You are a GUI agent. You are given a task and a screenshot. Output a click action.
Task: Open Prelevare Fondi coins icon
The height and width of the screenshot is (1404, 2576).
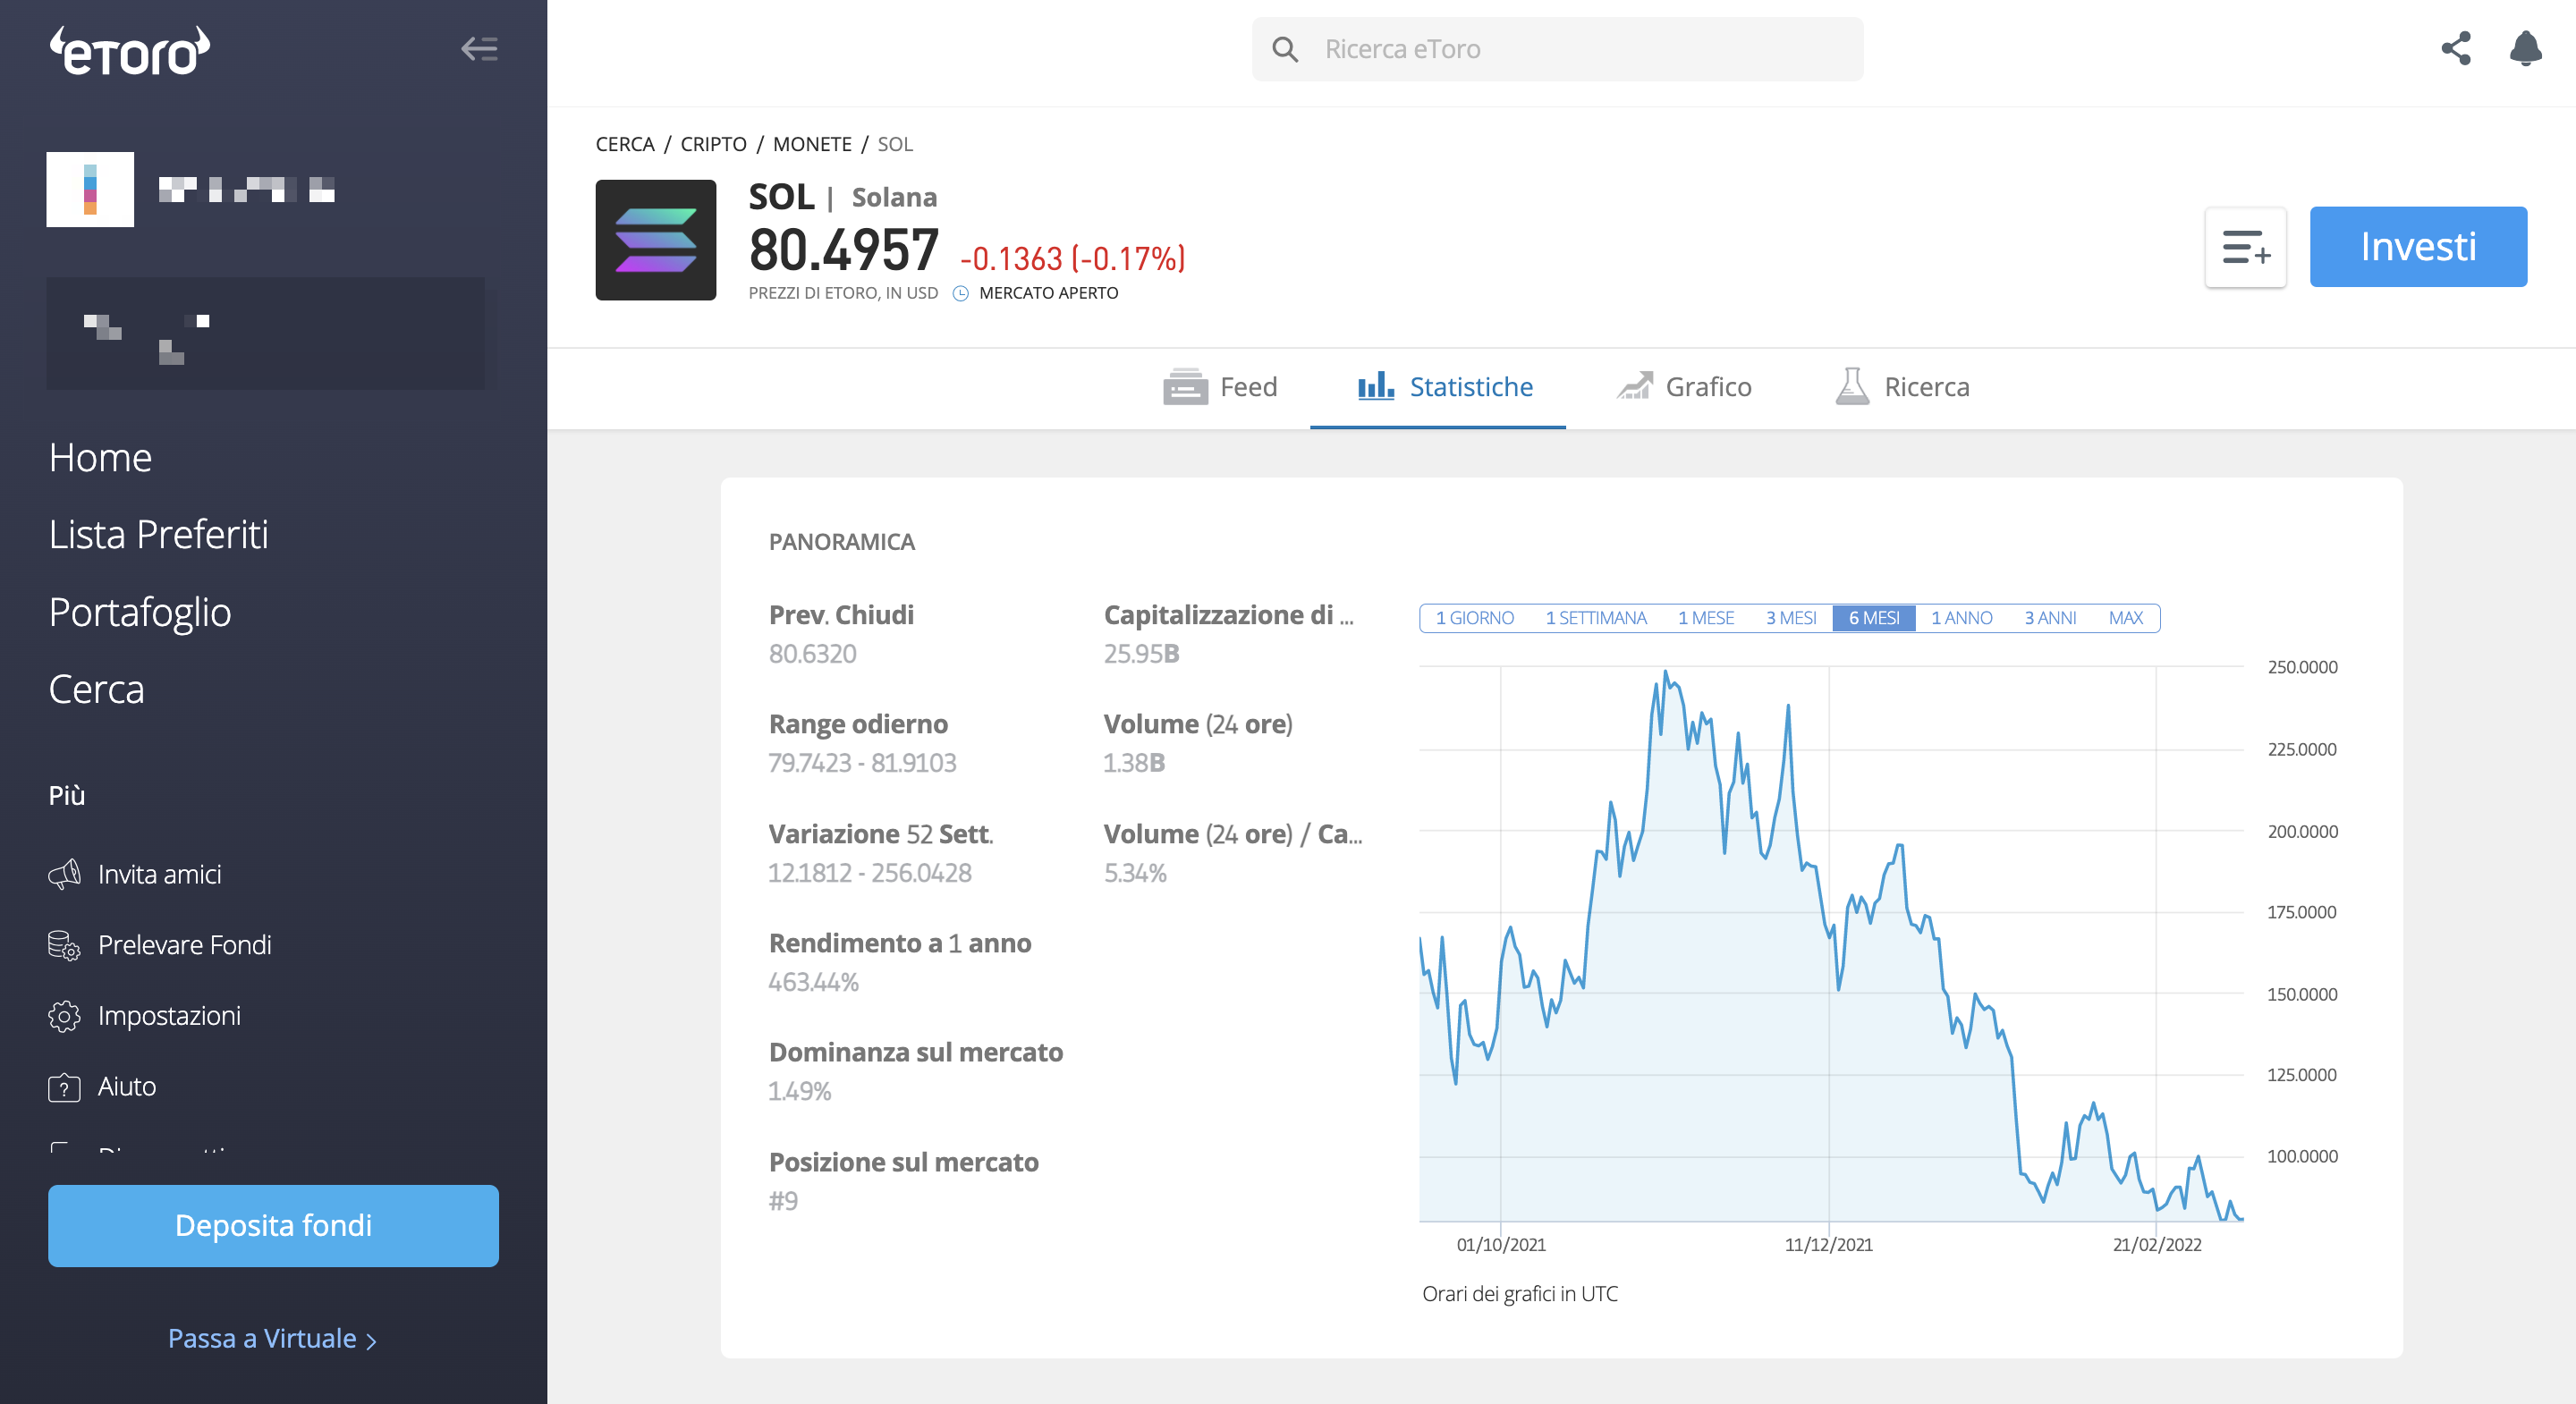[64, 945]
